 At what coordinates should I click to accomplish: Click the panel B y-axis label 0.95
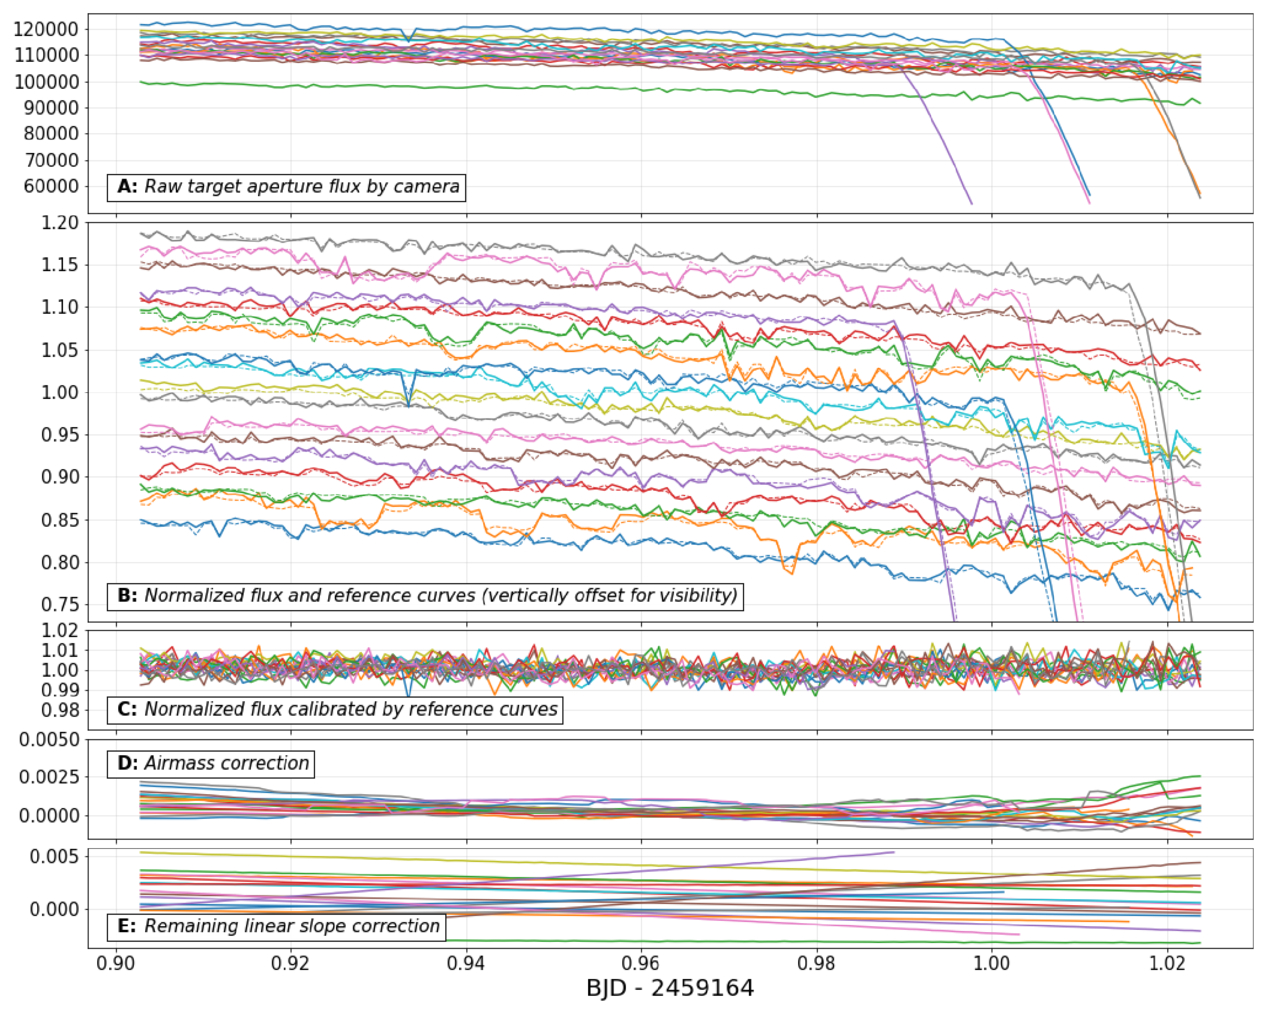pos(60,435)
